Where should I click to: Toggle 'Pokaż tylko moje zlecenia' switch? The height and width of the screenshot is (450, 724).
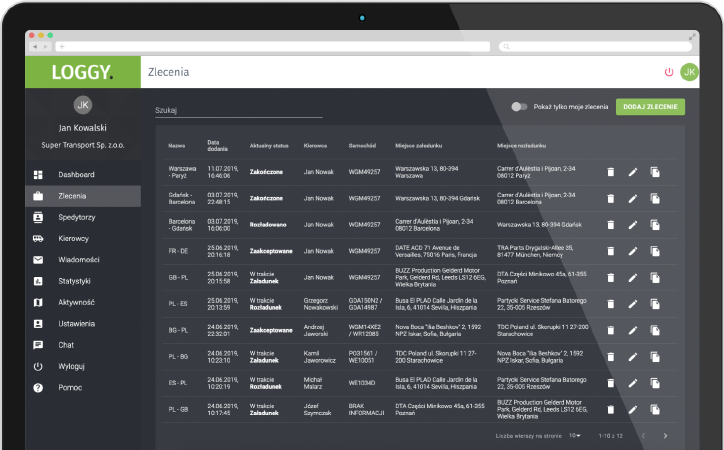tap(518, 106)
